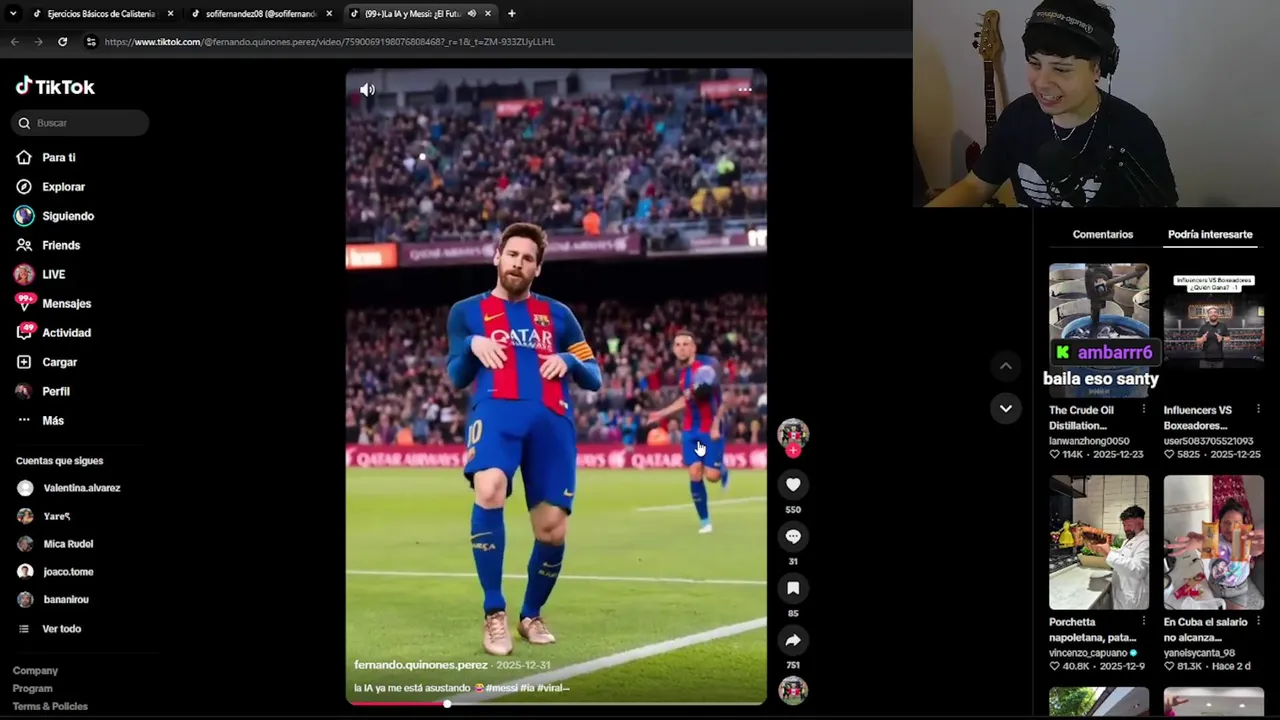Screen dimensions: 1280x720
Task: Seek using the video progress bar
Action: pos(556,704)
